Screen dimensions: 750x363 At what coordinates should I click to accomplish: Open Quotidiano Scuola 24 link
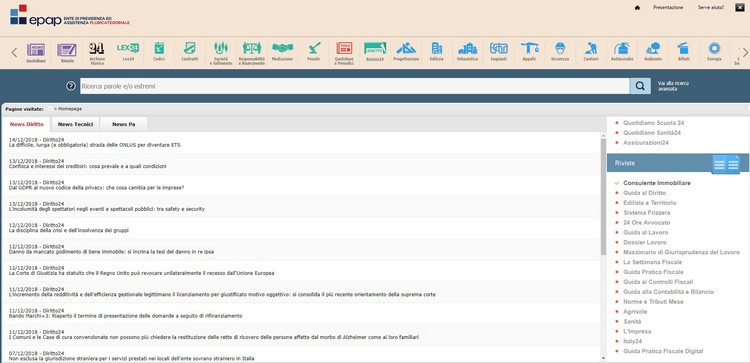(x=653, y=123)
